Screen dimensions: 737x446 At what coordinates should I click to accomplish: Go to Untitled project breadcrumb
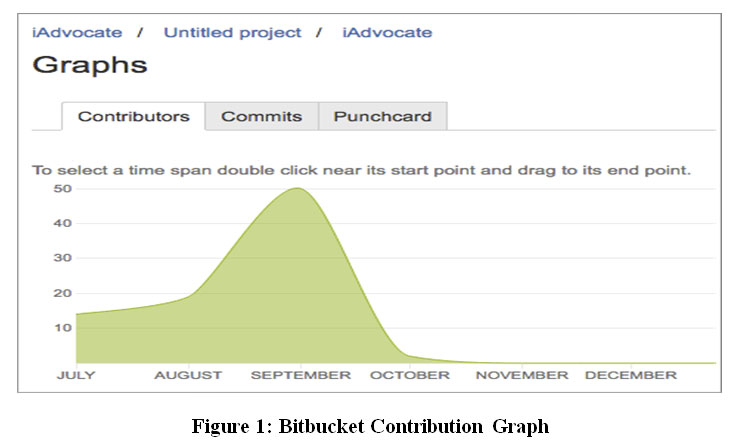232,32
